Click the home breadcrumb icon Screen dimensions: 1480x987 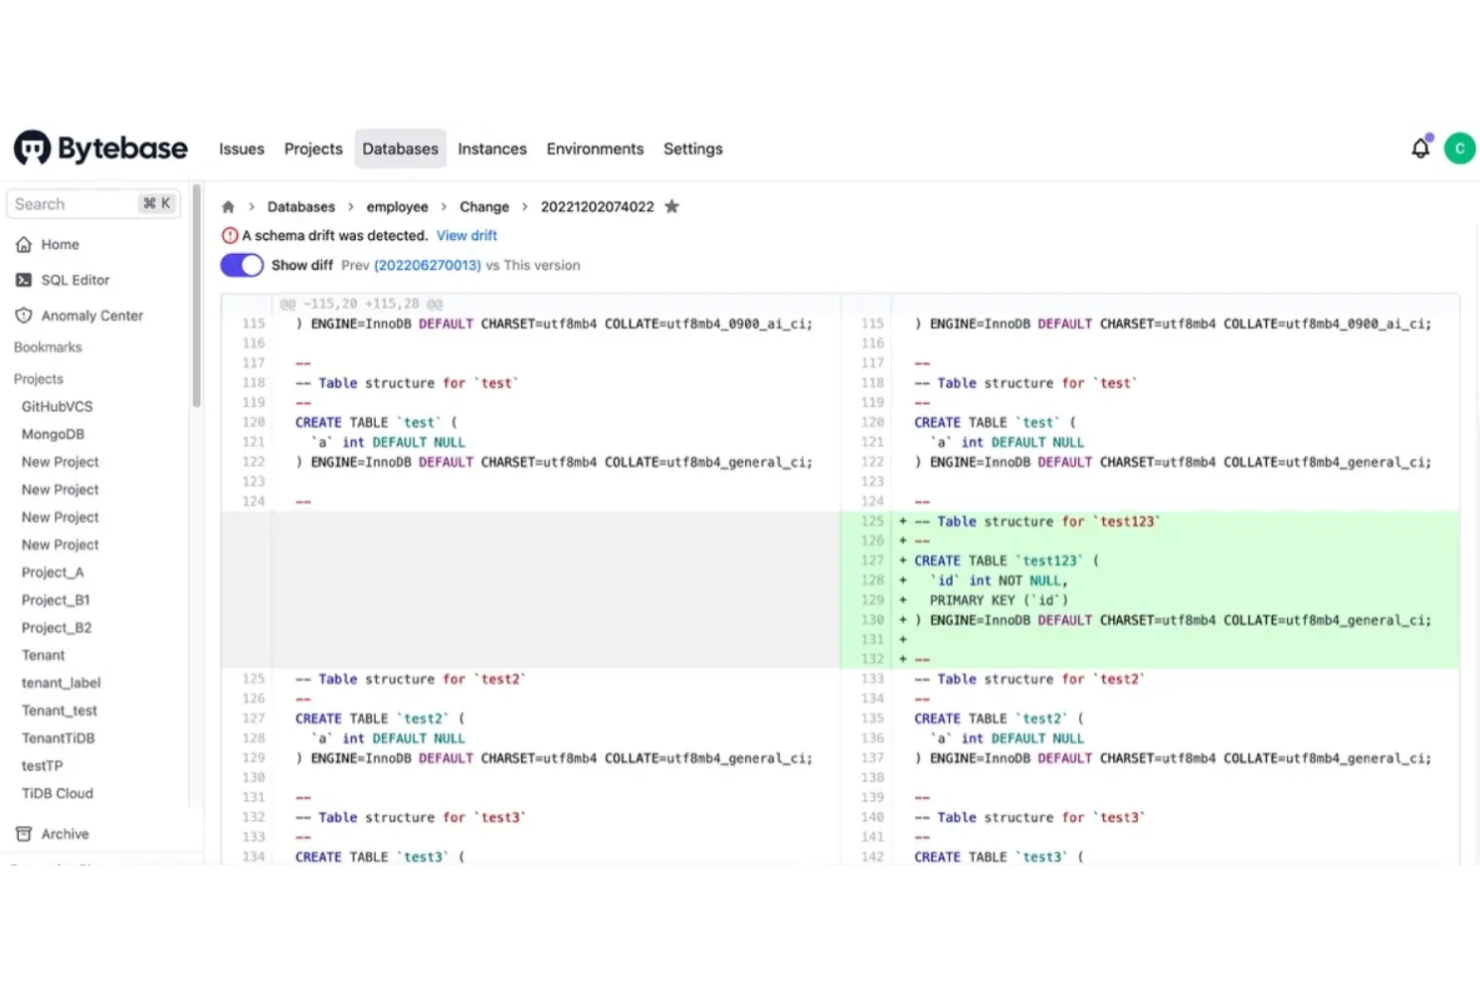228,206
